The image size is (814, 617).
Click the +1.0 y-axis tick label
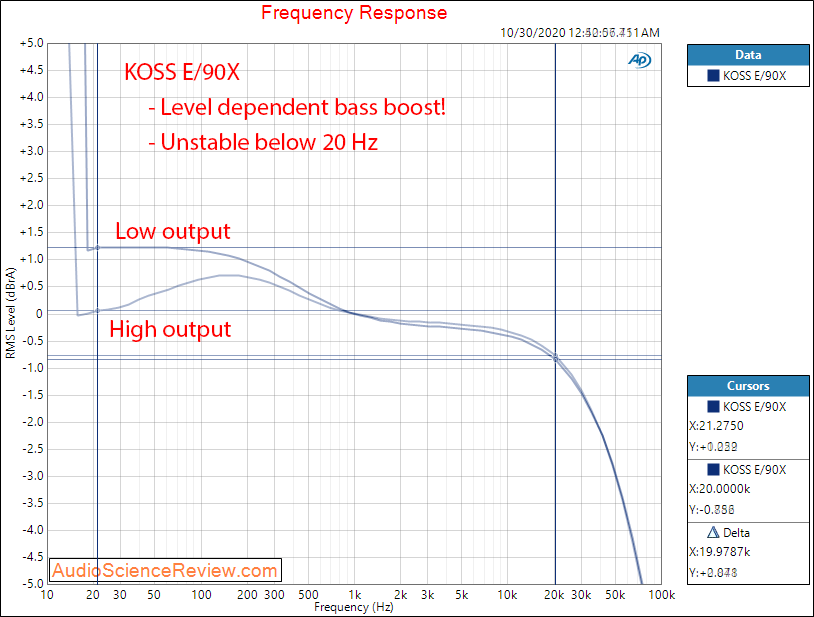[x=32, y=259]
